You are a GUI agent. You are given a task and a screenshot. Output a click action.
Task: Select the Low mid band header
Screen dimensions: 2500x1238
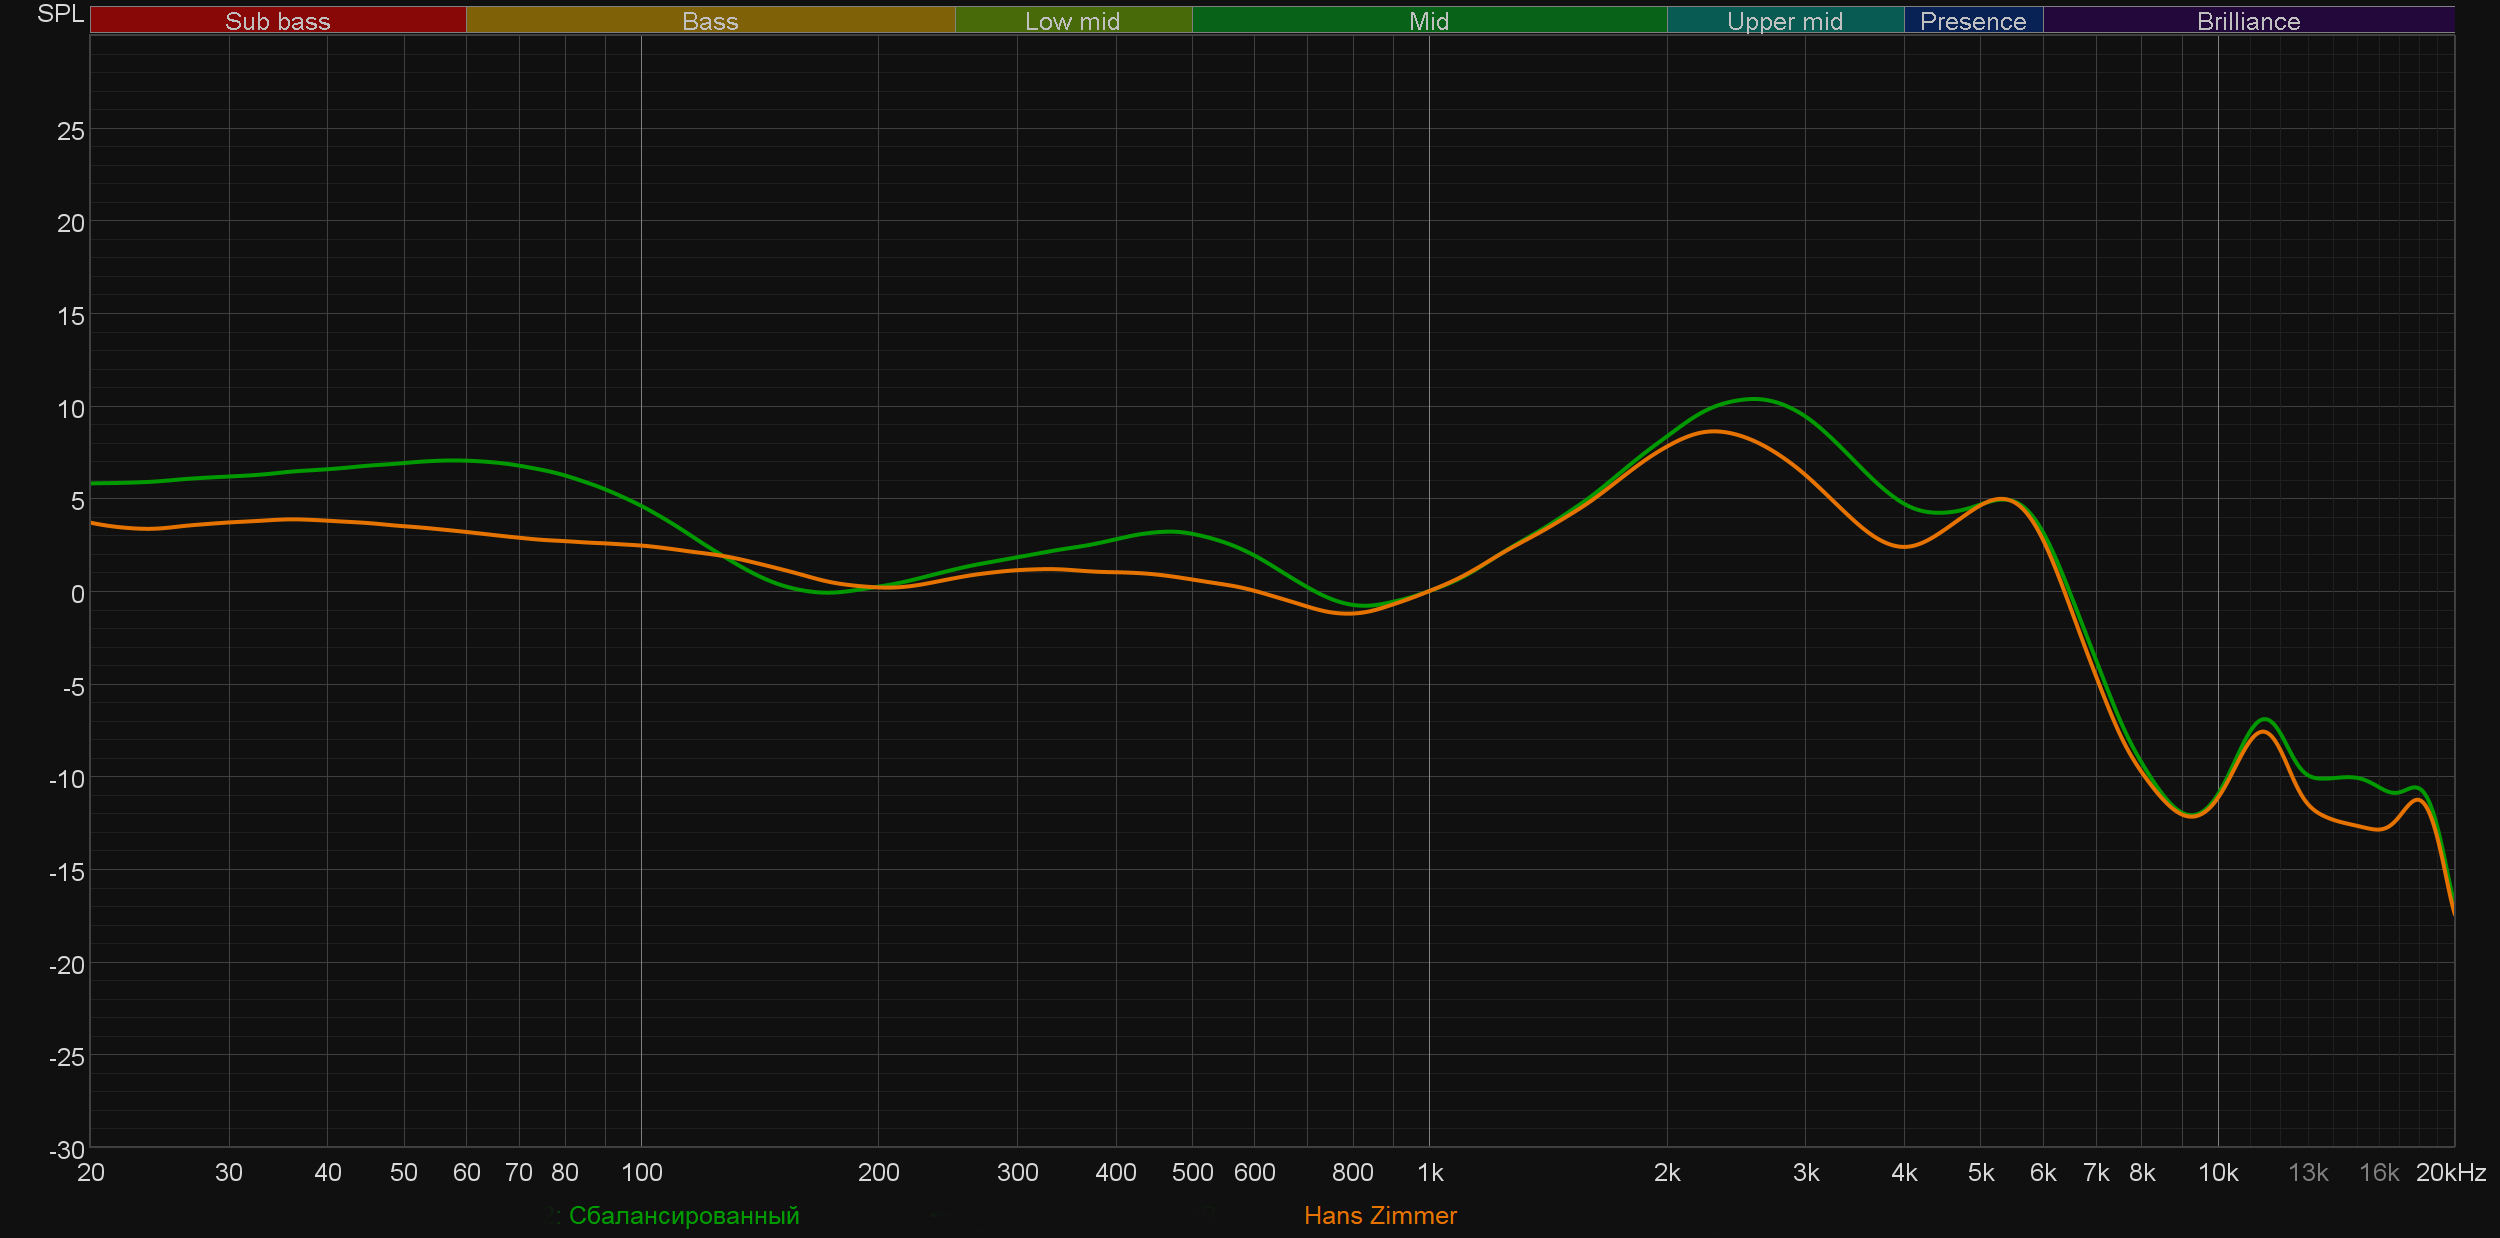(1072, 21)
